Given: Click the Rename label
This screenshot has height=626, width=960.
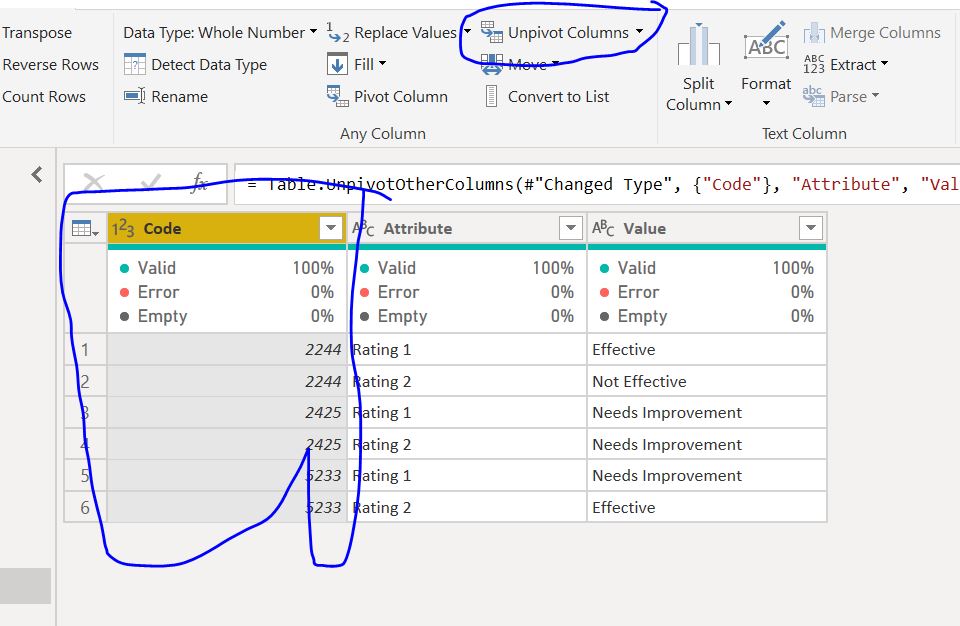Looking at the screenshot, I should [179, 96].
